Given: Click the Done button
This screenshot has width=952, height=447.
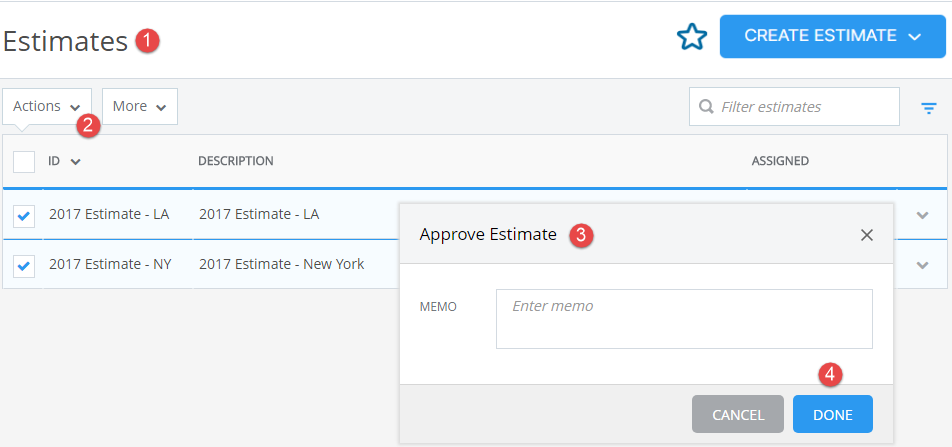Looking at the screenshot, I should (x=832, y=414).
